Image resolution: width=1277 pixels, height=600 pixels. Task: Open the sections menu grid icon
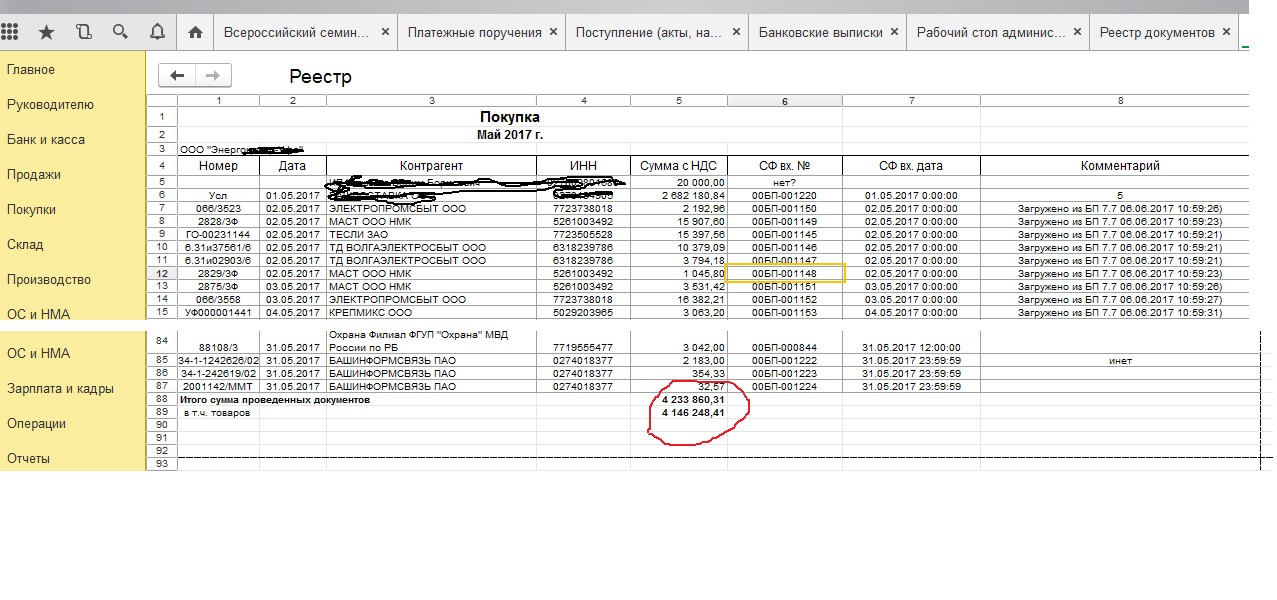[11, 32]
